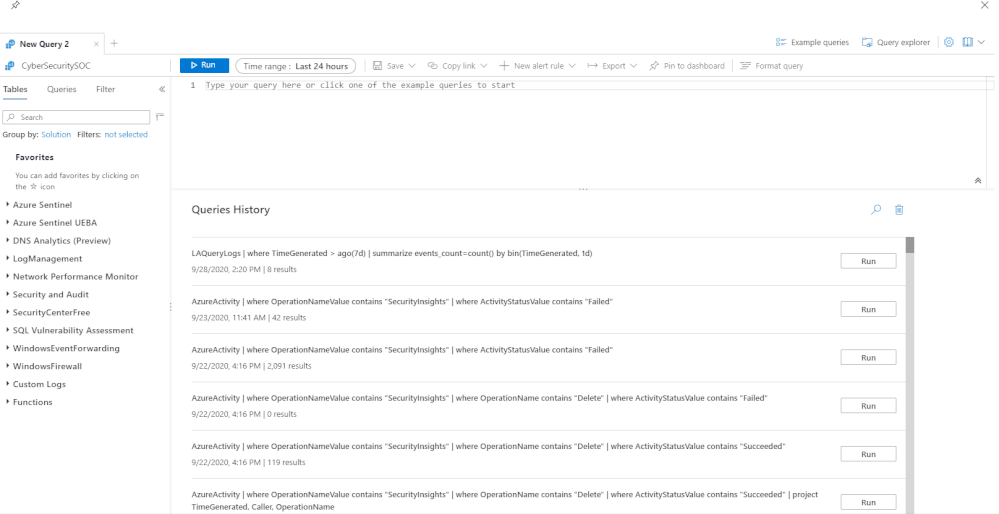Screen dimensions: 999x514
Task: Expand WindowsFirewall node
Action: click(x=7, y=366)
